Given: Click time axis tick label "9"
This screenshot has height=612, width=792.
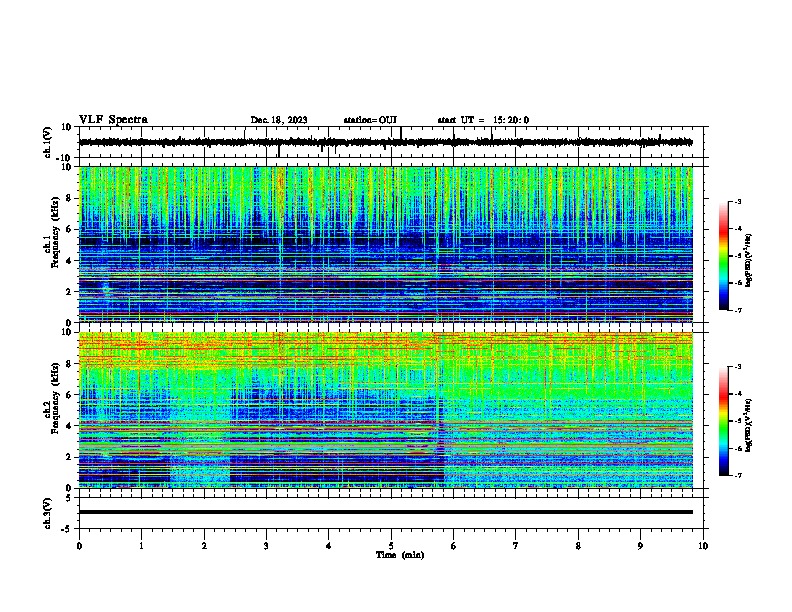Looking at the screenshot, I should point(640,546).
